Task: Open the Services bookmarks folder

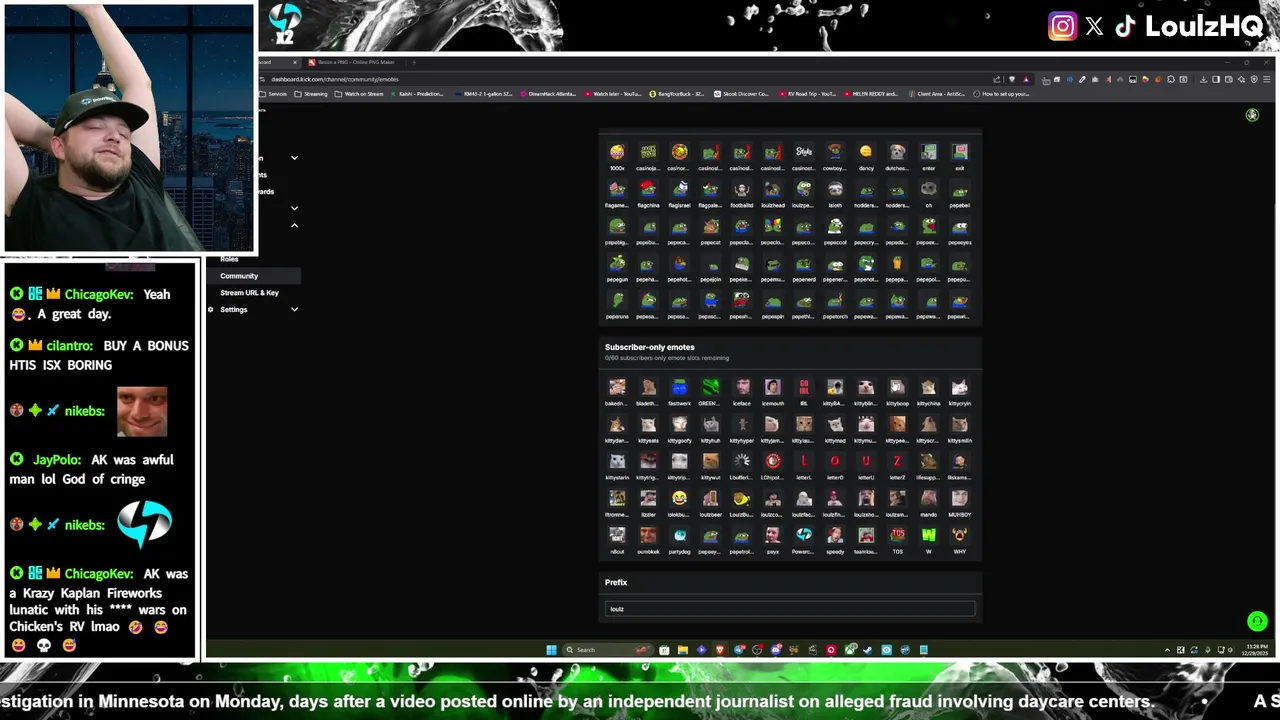Action: (x=273, y=94)
